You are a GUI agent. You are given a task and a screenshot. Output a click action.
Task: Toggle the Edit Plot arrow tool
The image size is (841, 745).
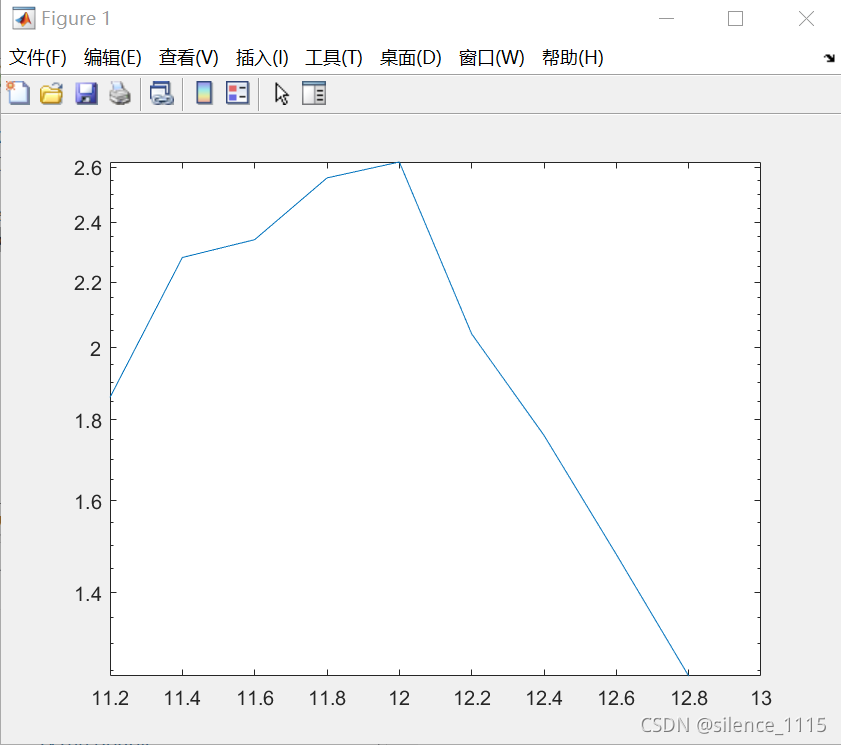pyautogui.click(x=282, y=94)
